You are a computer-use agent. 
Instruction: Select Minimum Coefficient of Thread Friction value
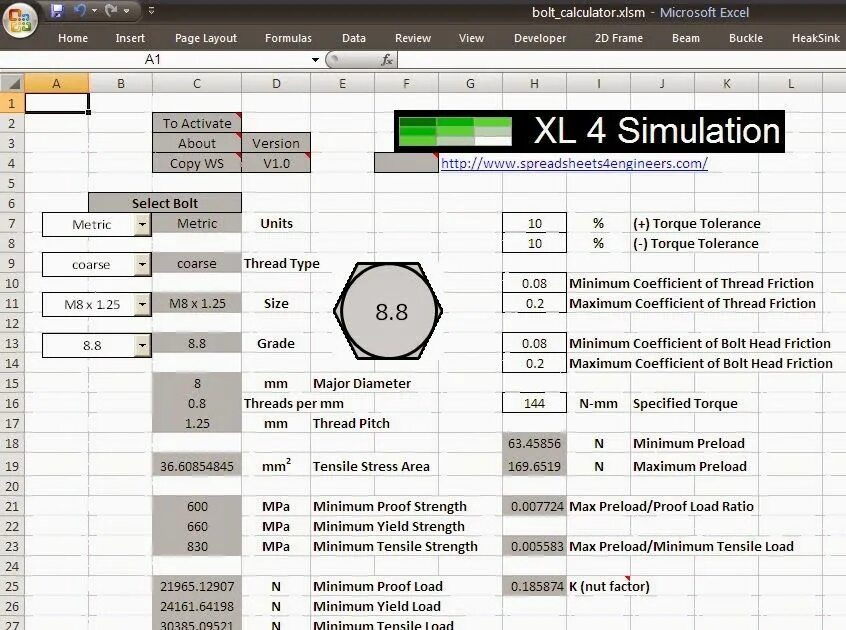click(x=534, y=283)
